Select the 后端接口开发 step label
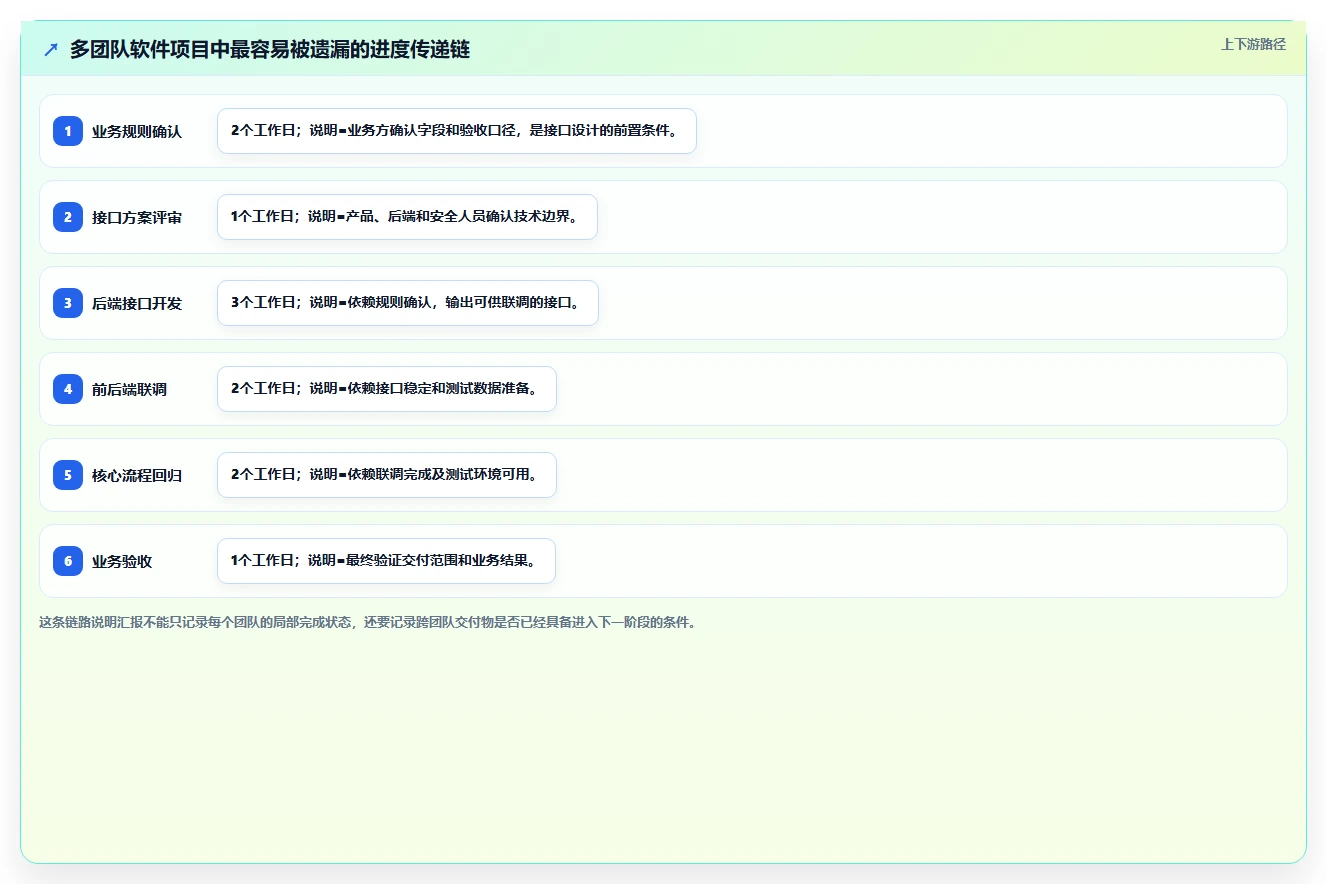This screenshot has height=884, width=1327. (137, 303)
